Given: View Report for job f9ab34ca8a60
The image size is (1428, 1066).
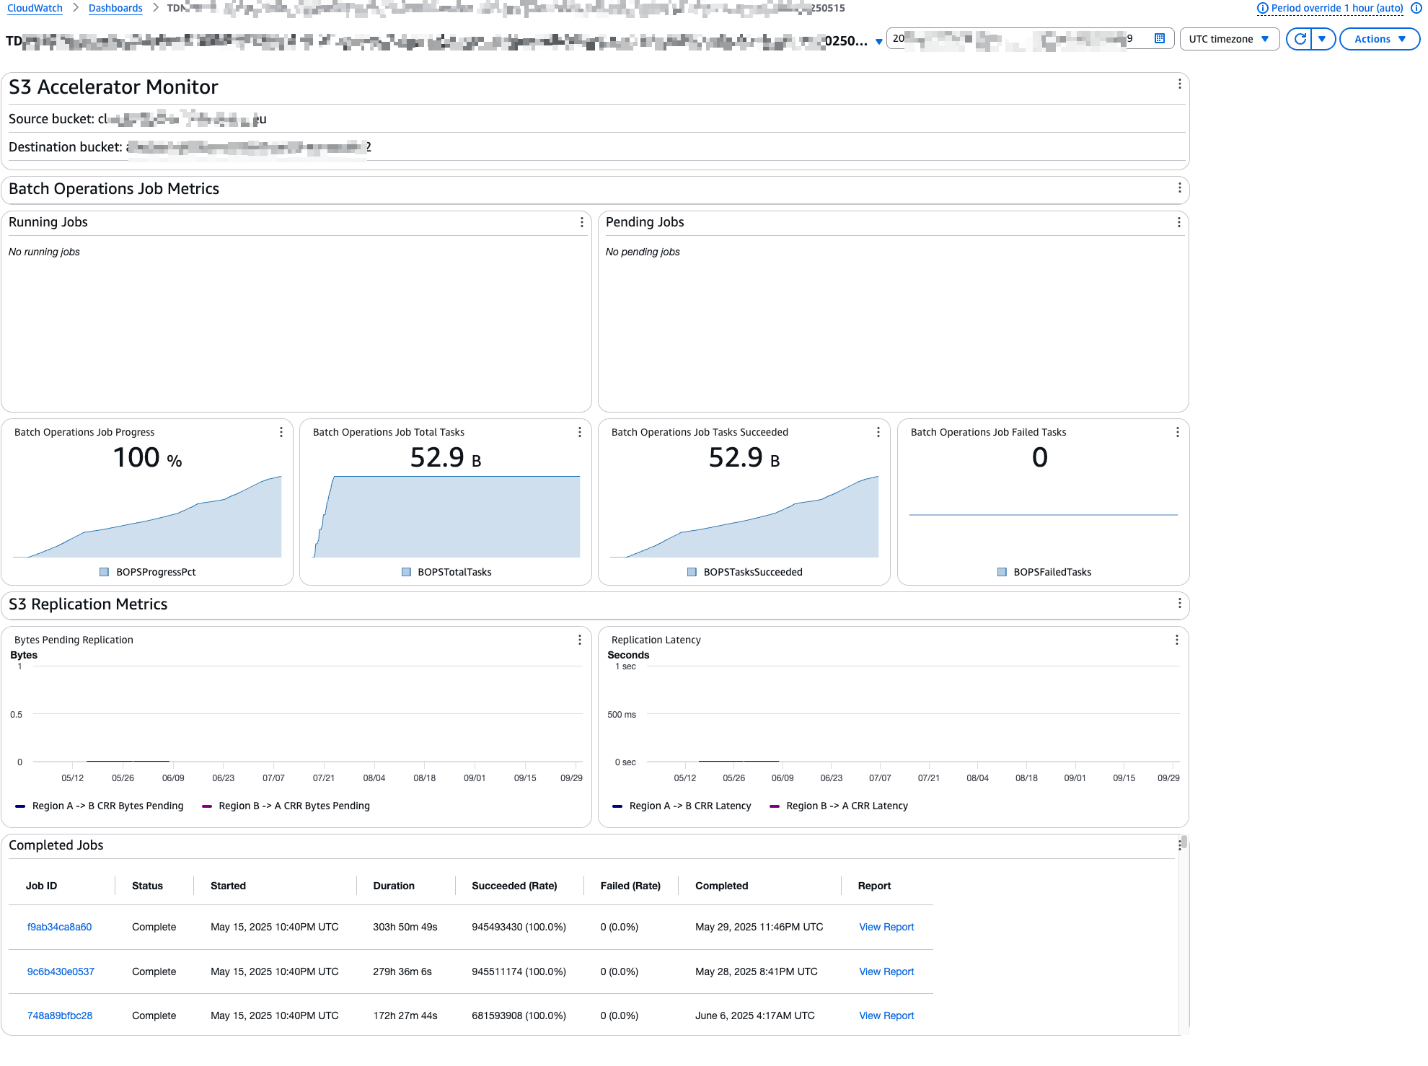Looking at the screenshot, I should [x=886, y=927].
